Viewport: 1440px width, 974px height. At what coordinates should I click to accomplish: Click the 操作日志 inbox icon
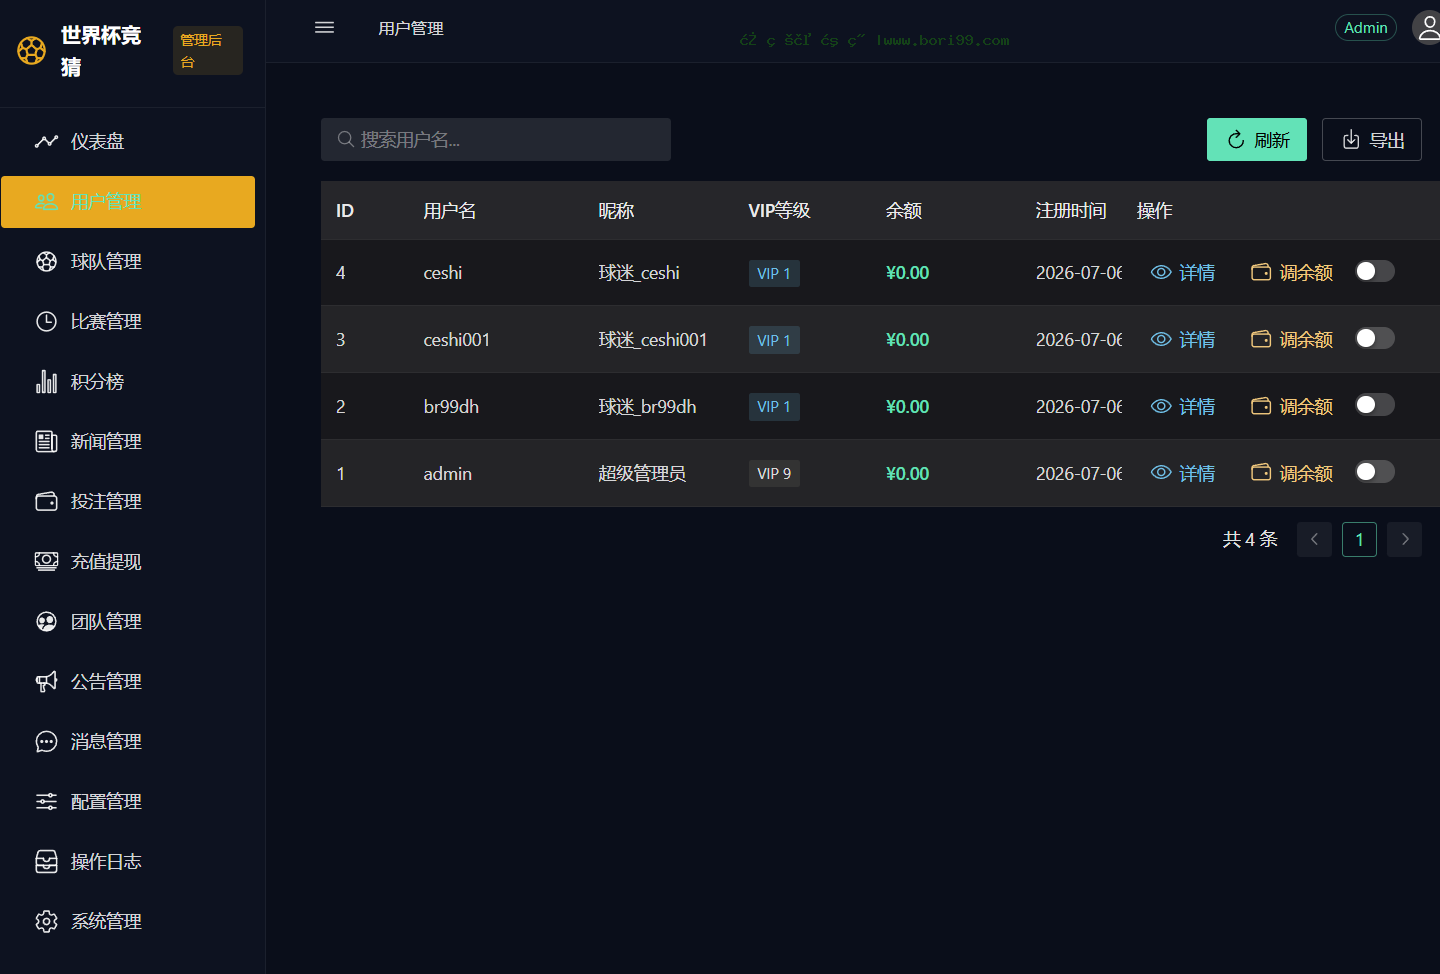(46, 862)
